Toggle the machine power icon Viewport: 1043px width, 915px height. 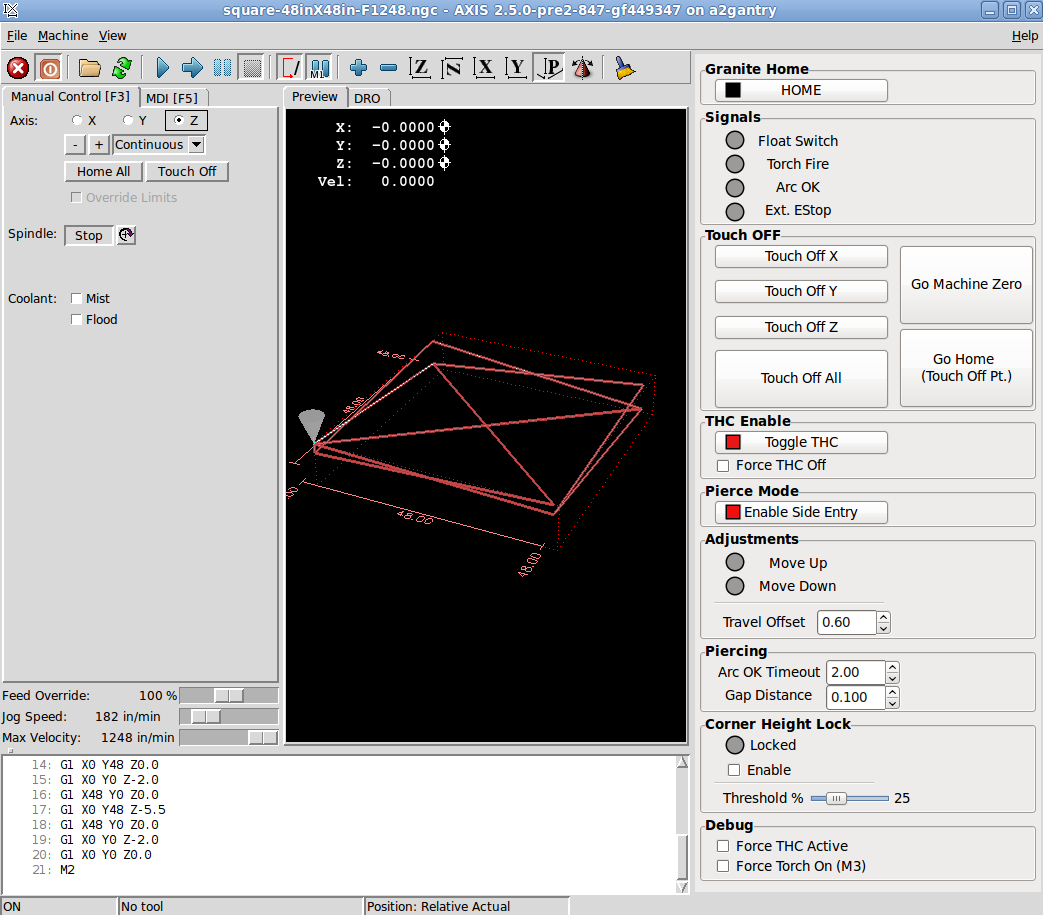[50, 68]
